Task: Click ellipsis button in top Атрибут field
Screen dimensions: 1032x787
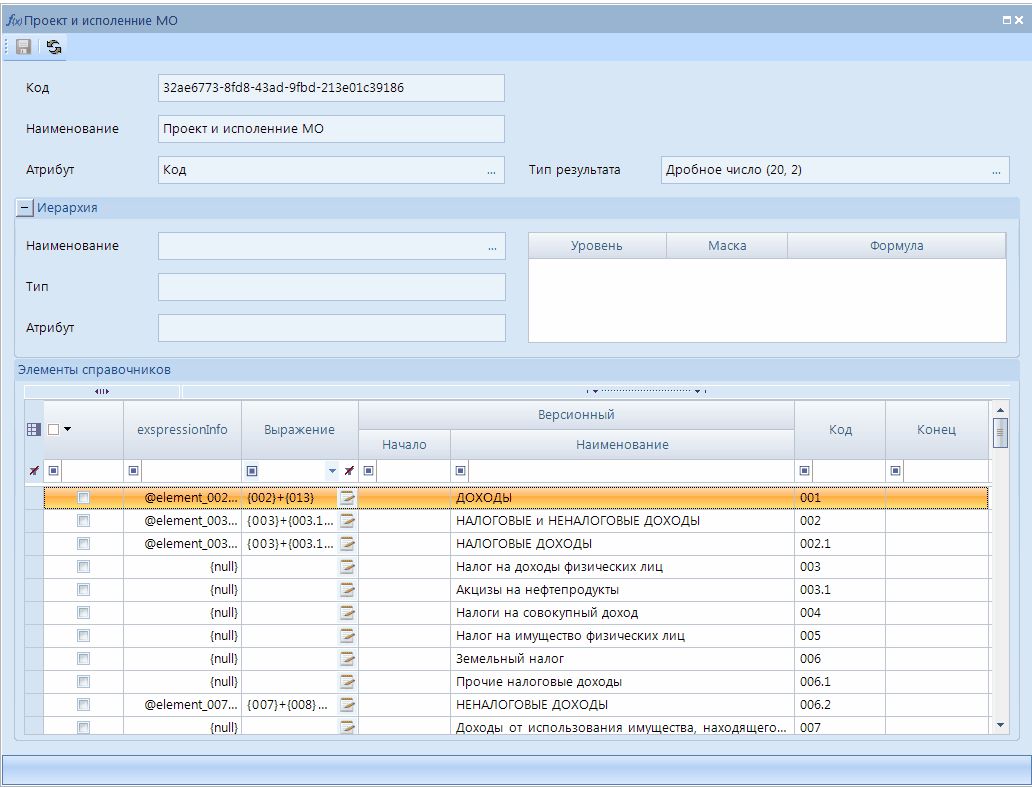Action: click(x=491, y=171)
